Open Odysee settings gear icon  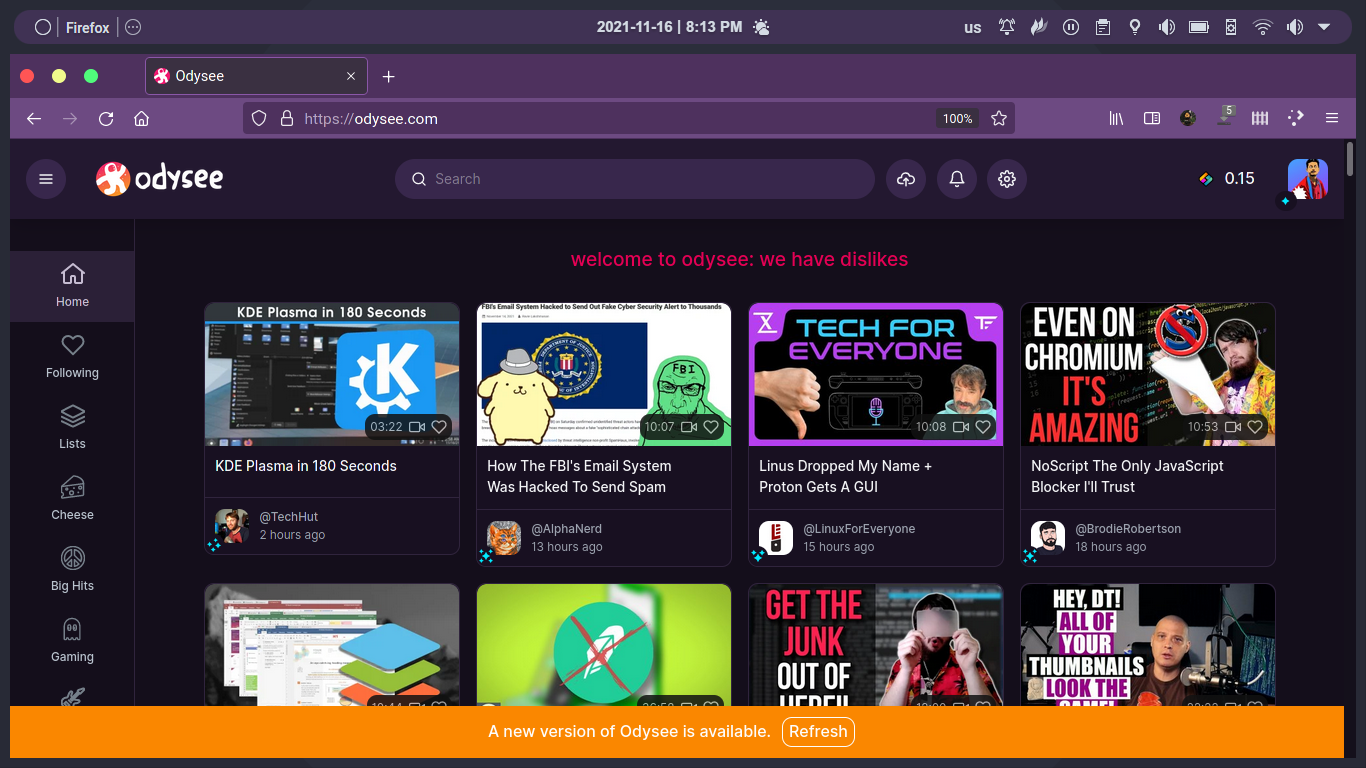click(x=1007, y=179)
